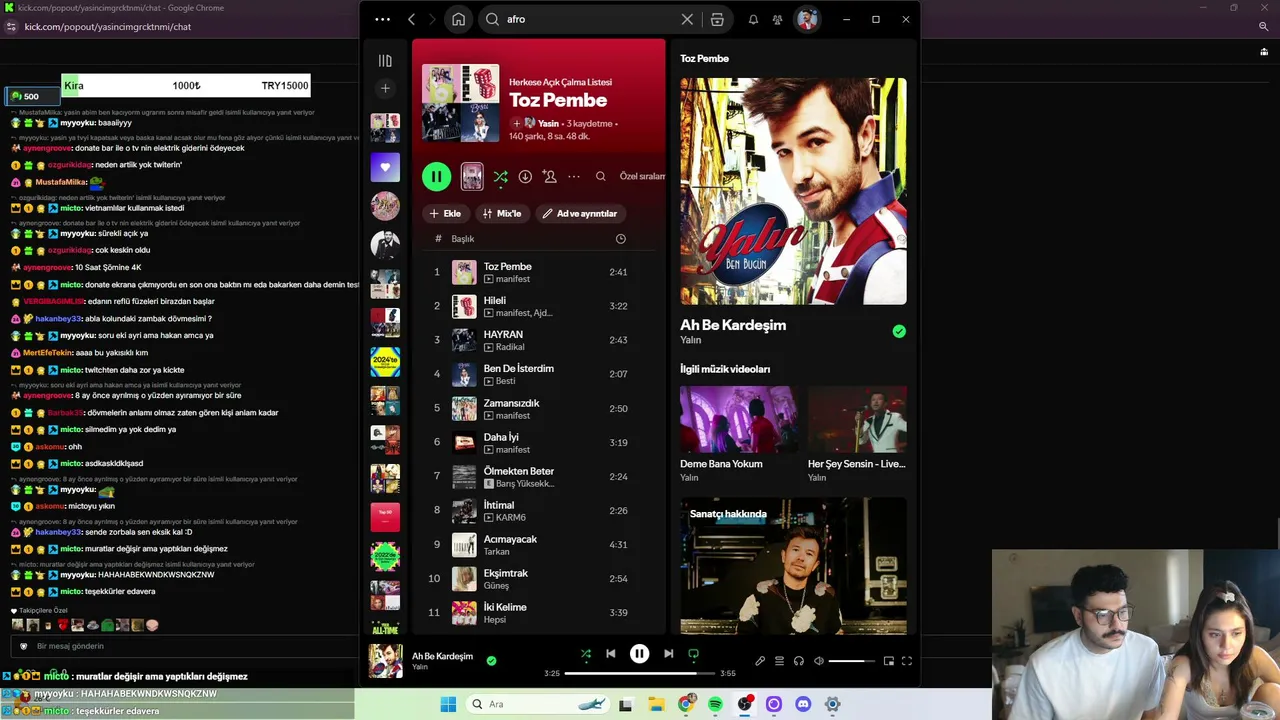The image size is (1280, 720).
Task: Select the track İki Kelime
Action: 538,612
